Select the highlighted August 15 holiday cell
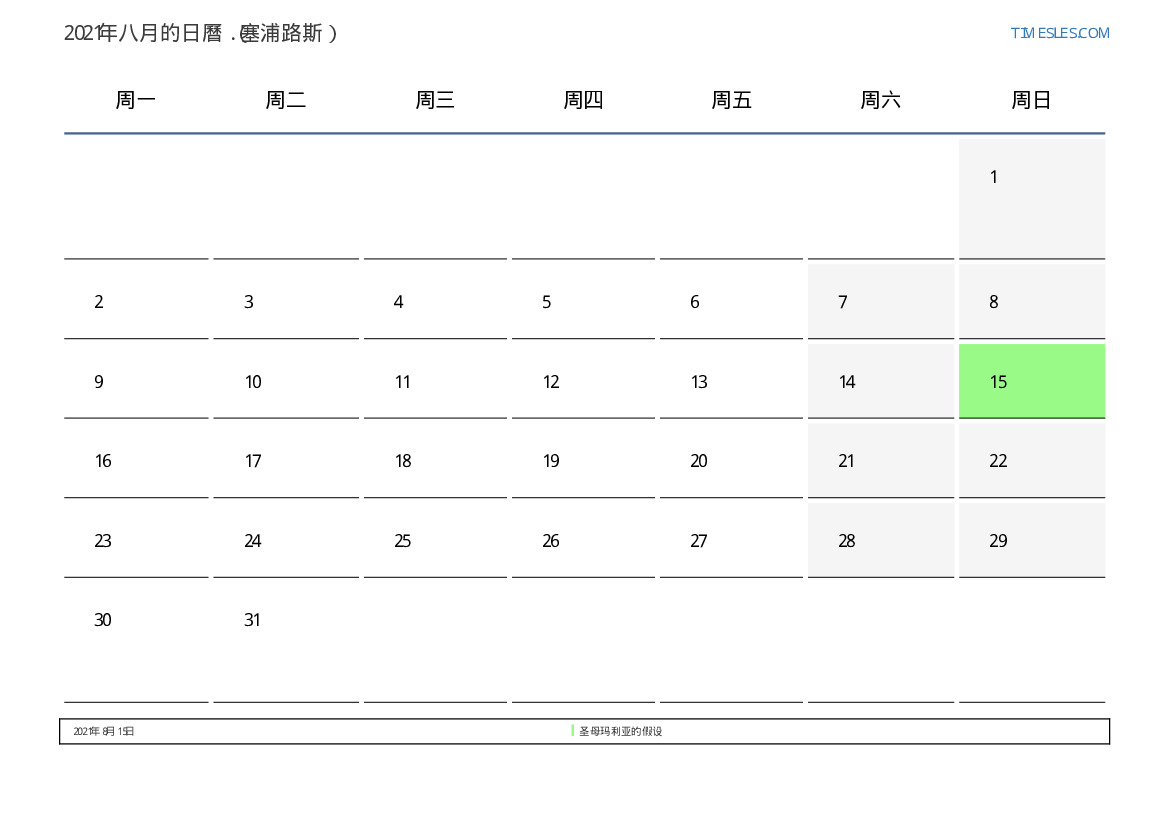The image size is (1169, 827). pos(1031,381)
